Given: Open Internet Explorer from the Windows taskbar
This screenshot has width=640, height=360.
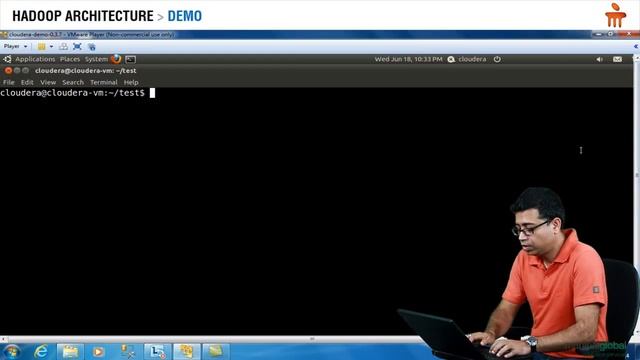Looking at the screenshot, I should (x=41, y=352).
